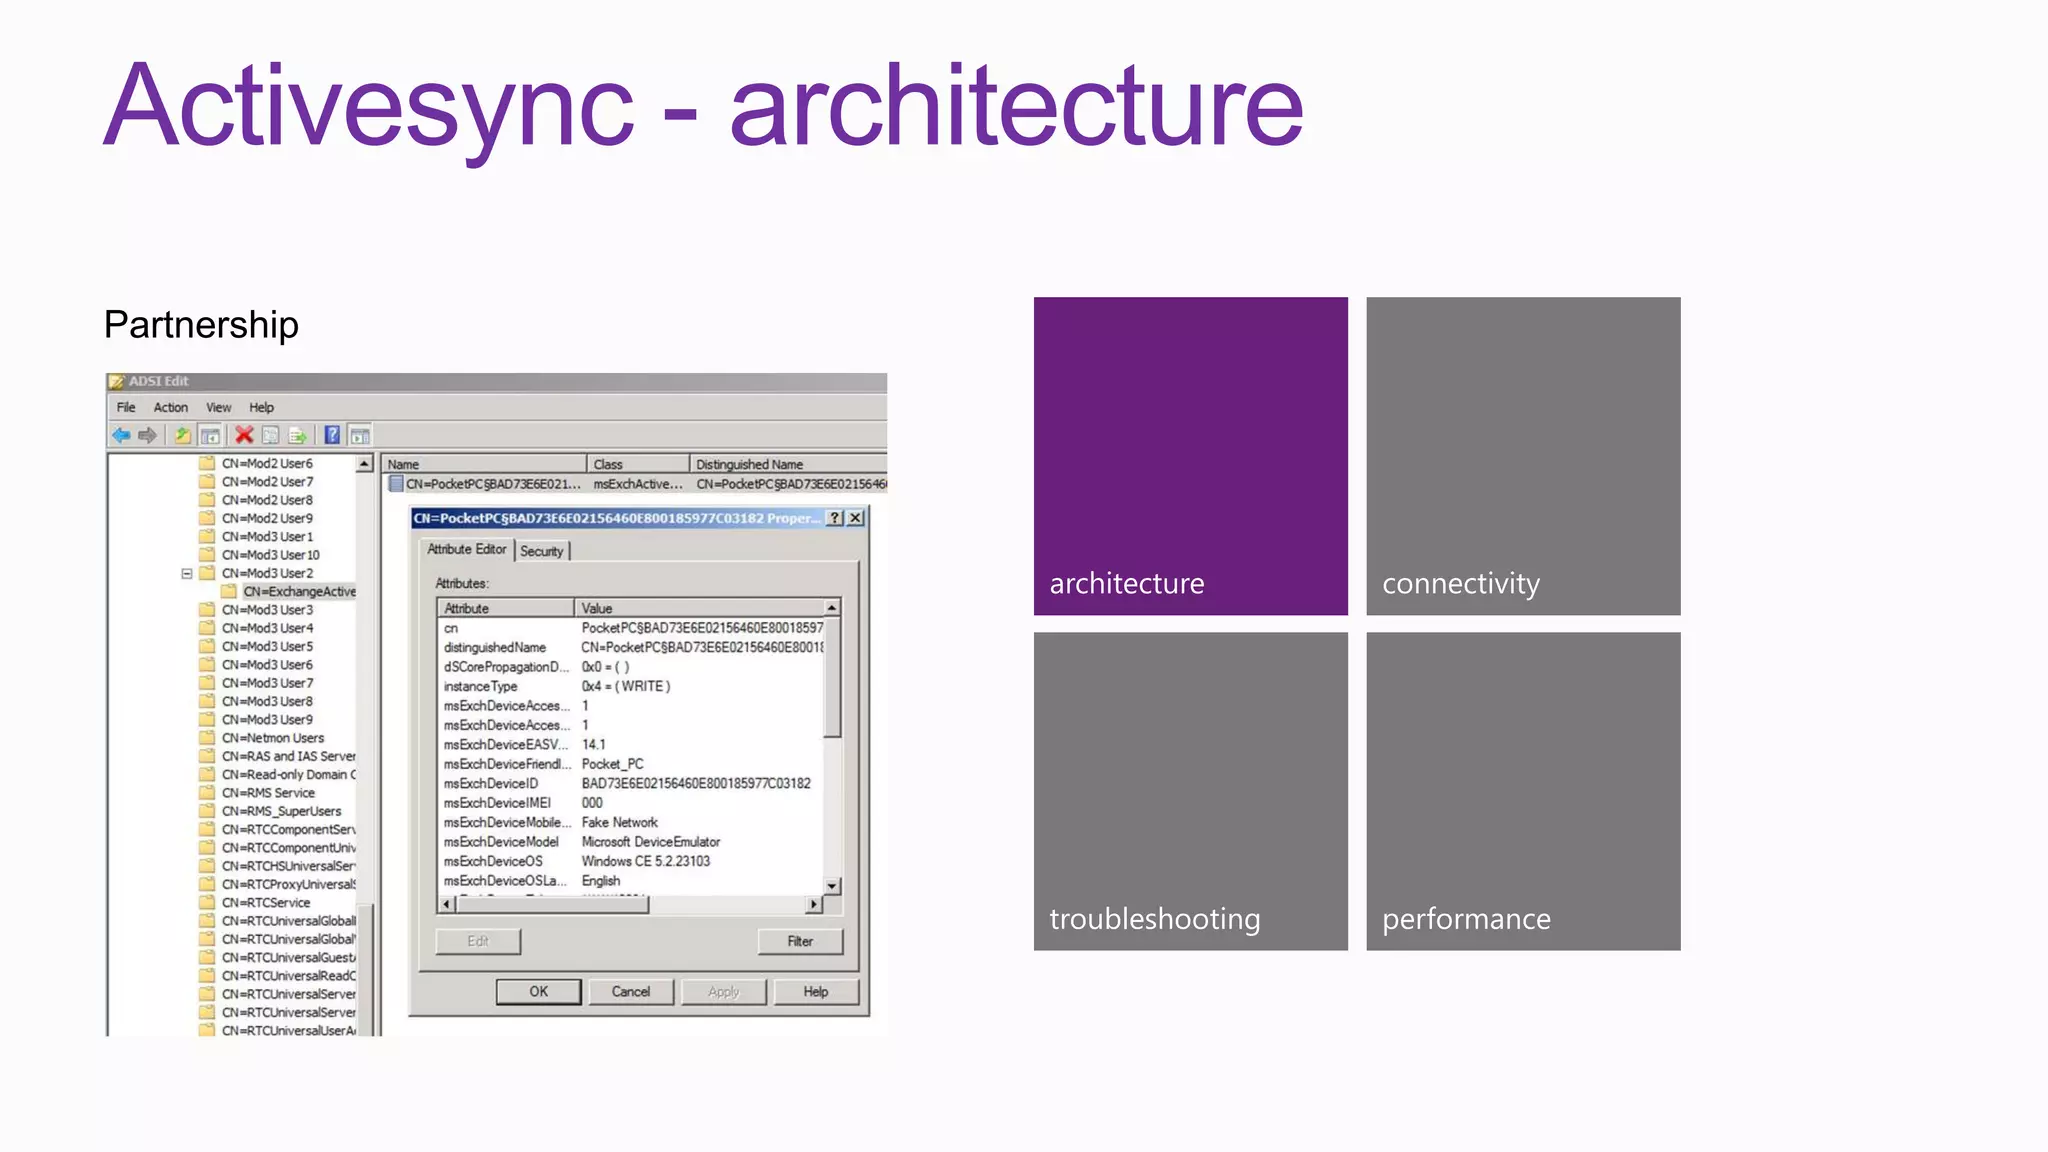The height and width of the screenshot is (1152, 2048).
Task: Click the attribute list horizontal scroll left arrow
Action: point(446,904)
